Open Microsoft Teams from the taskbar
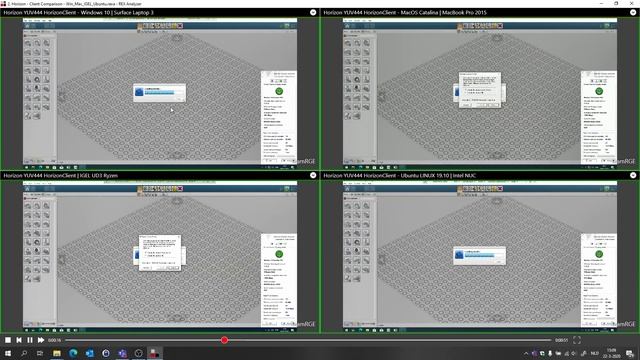Image resolution: width=640 pixels, height=360 pixels. [122, 353]
